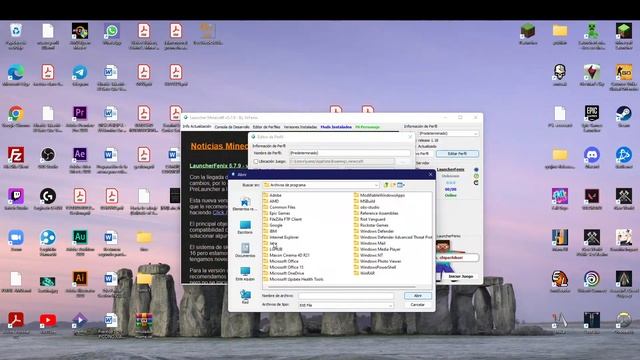Launch Google Chrome from the desktop
Viewport: 640px width, 360px height.
point(16,117)
